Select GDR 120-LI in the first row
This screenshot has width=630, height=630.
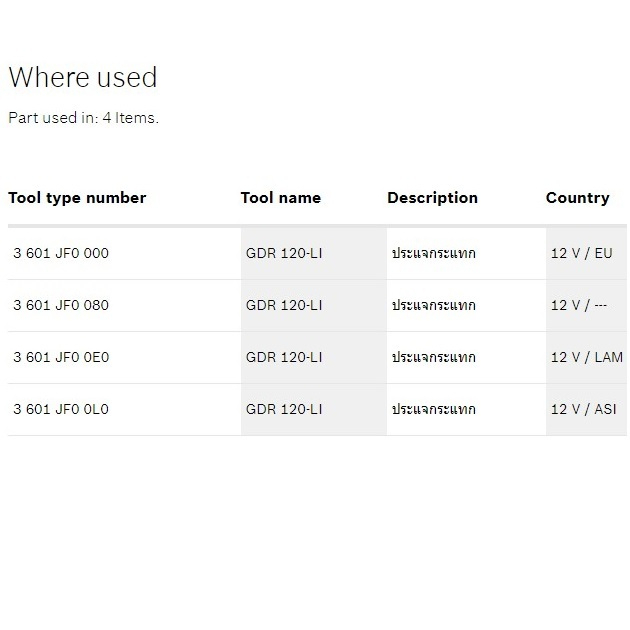(284, 254)
